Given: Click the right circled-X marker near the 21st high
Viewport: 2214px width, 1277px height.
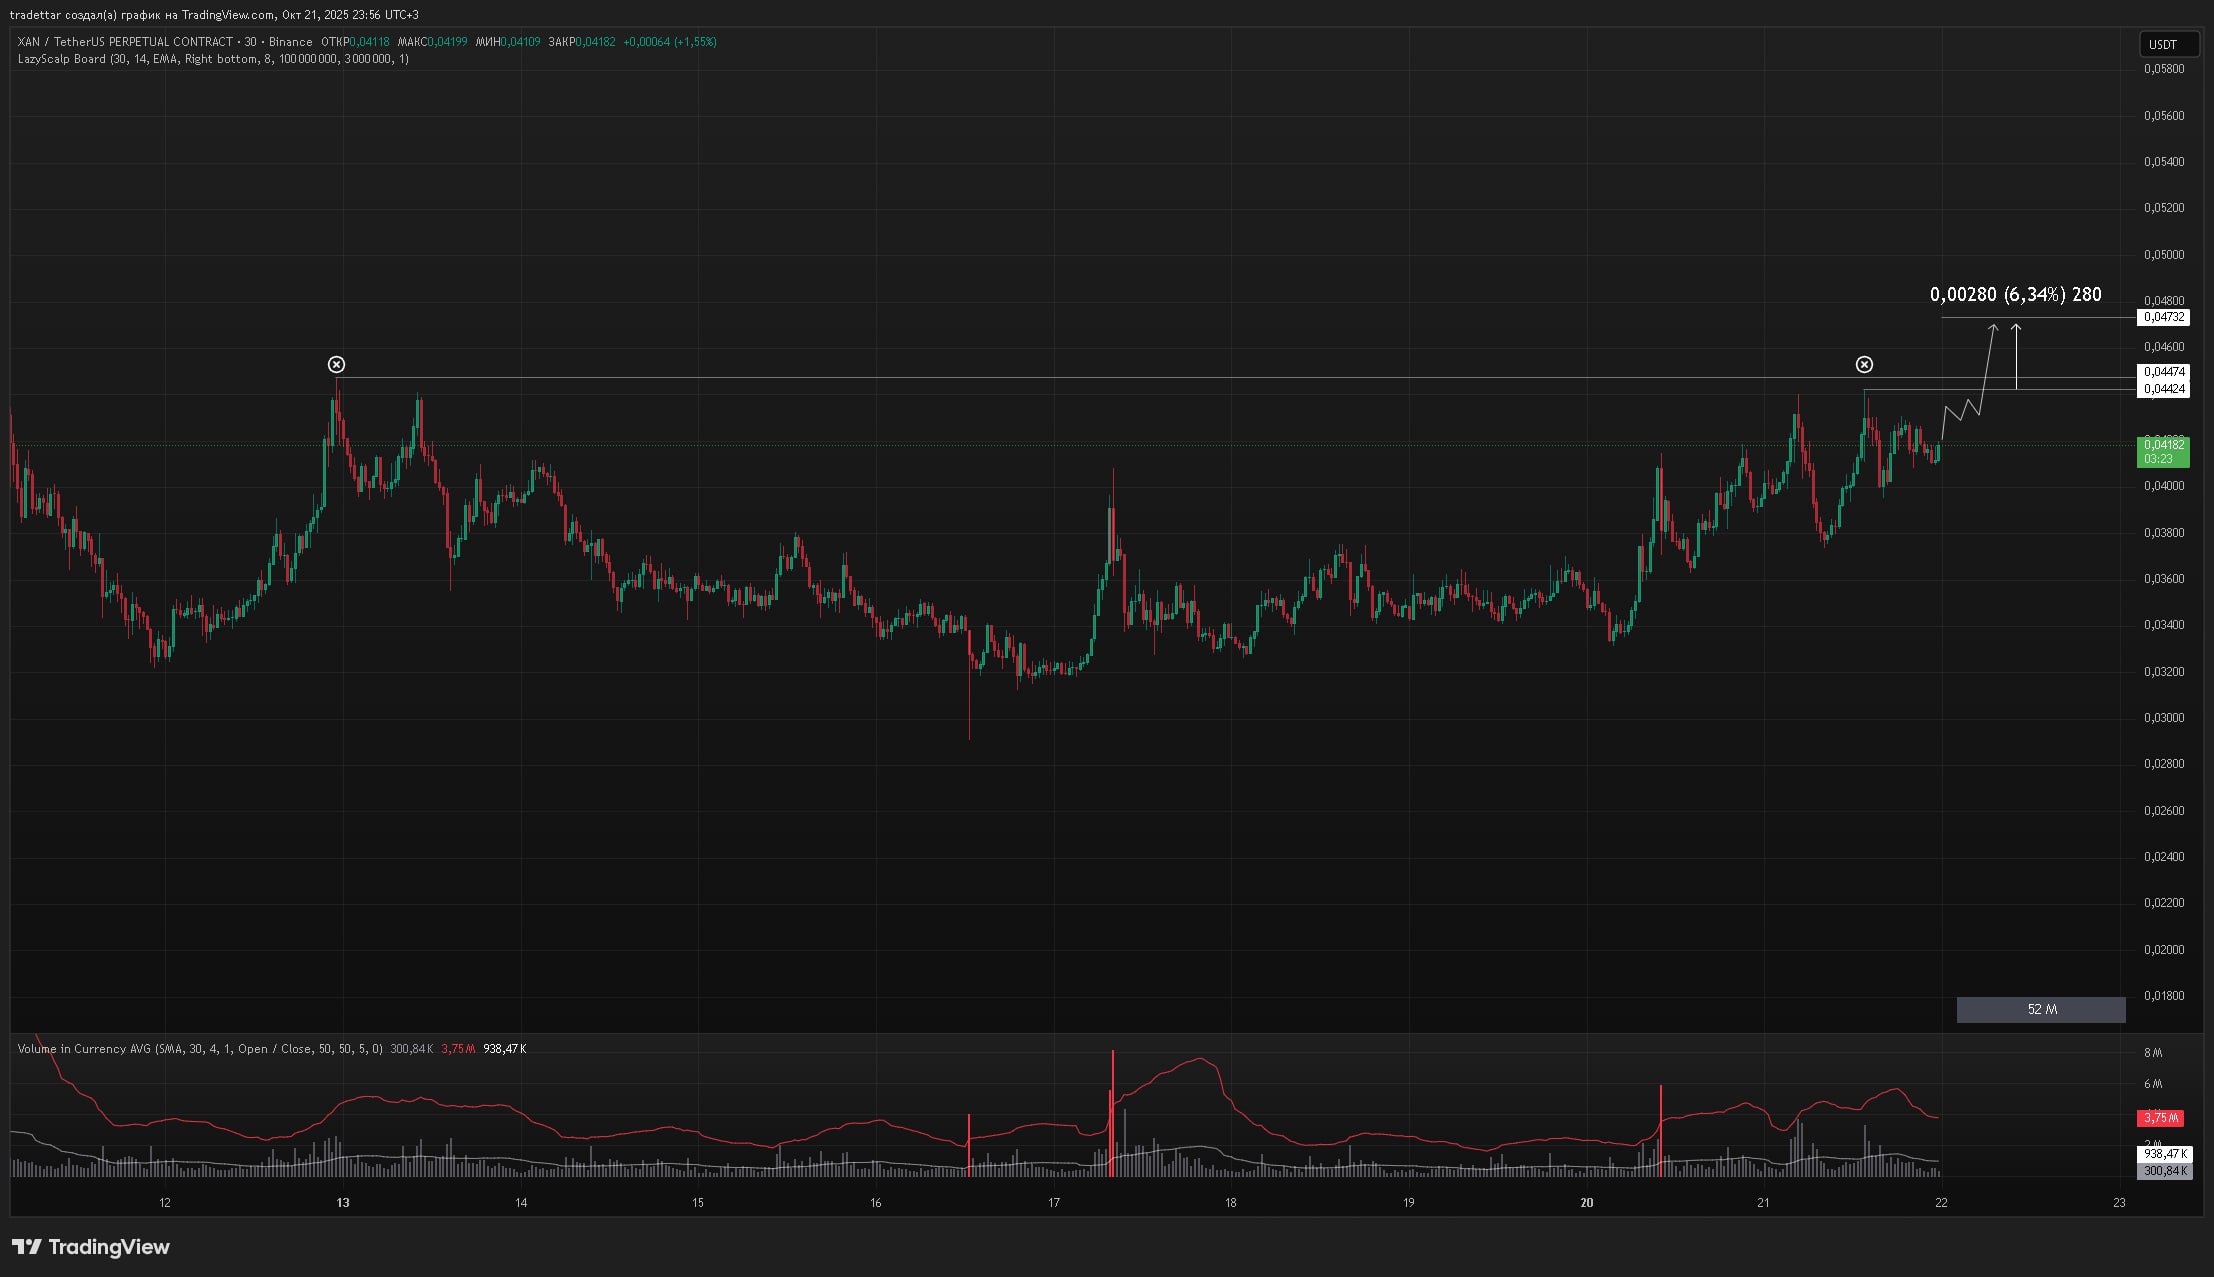Looking at the screenshot, I should tap(1864, 364).
